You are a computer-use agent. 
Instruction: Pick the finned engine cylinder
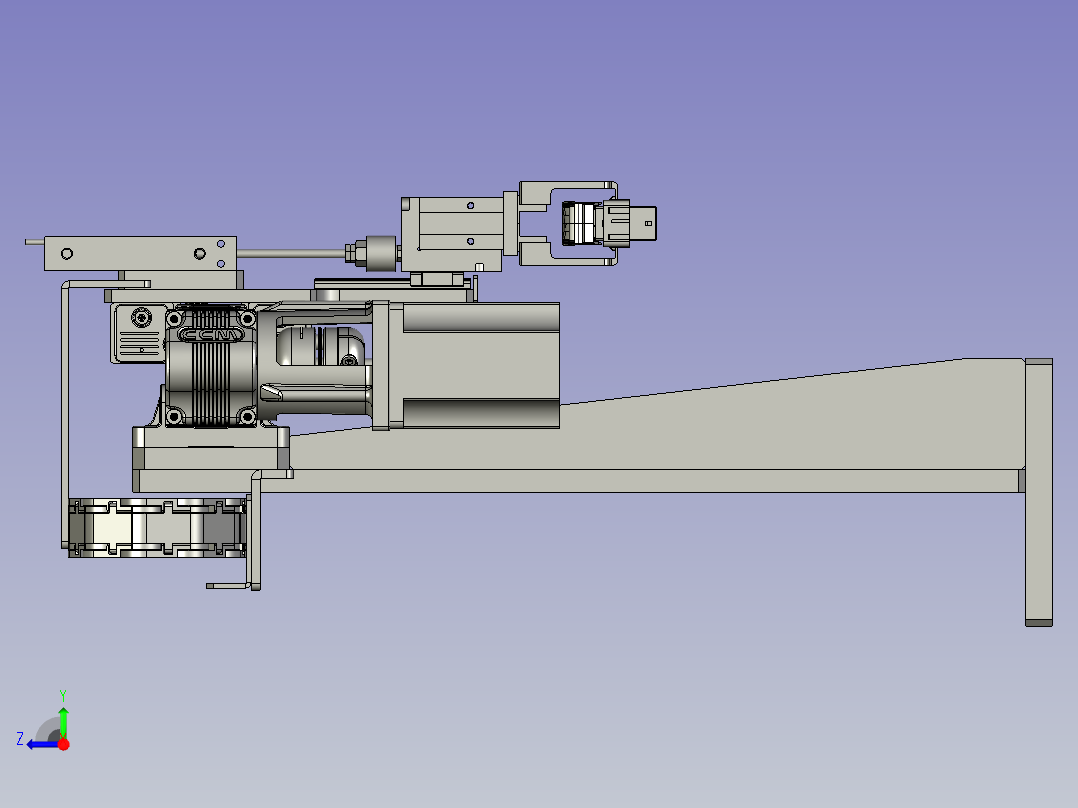pos(210,367)
